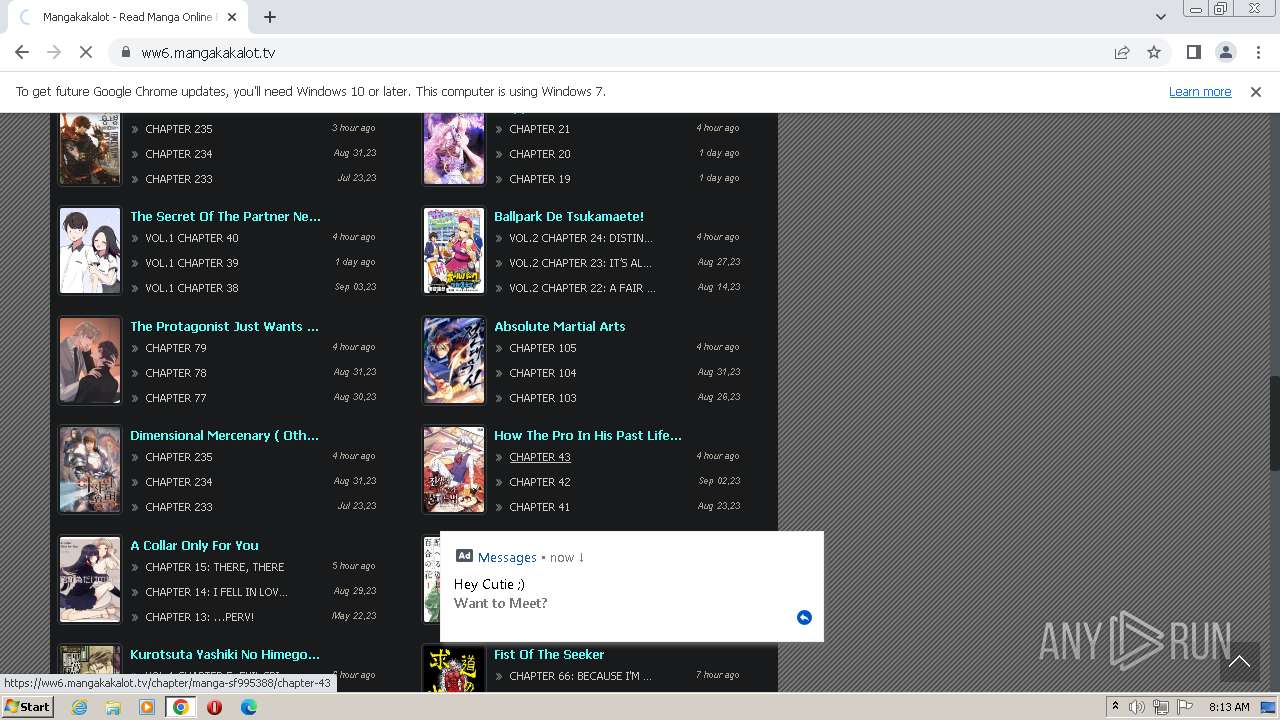The image size is (1280, 720).
Task: Open How The Pro In His Past Life... title
Action: 588,435
